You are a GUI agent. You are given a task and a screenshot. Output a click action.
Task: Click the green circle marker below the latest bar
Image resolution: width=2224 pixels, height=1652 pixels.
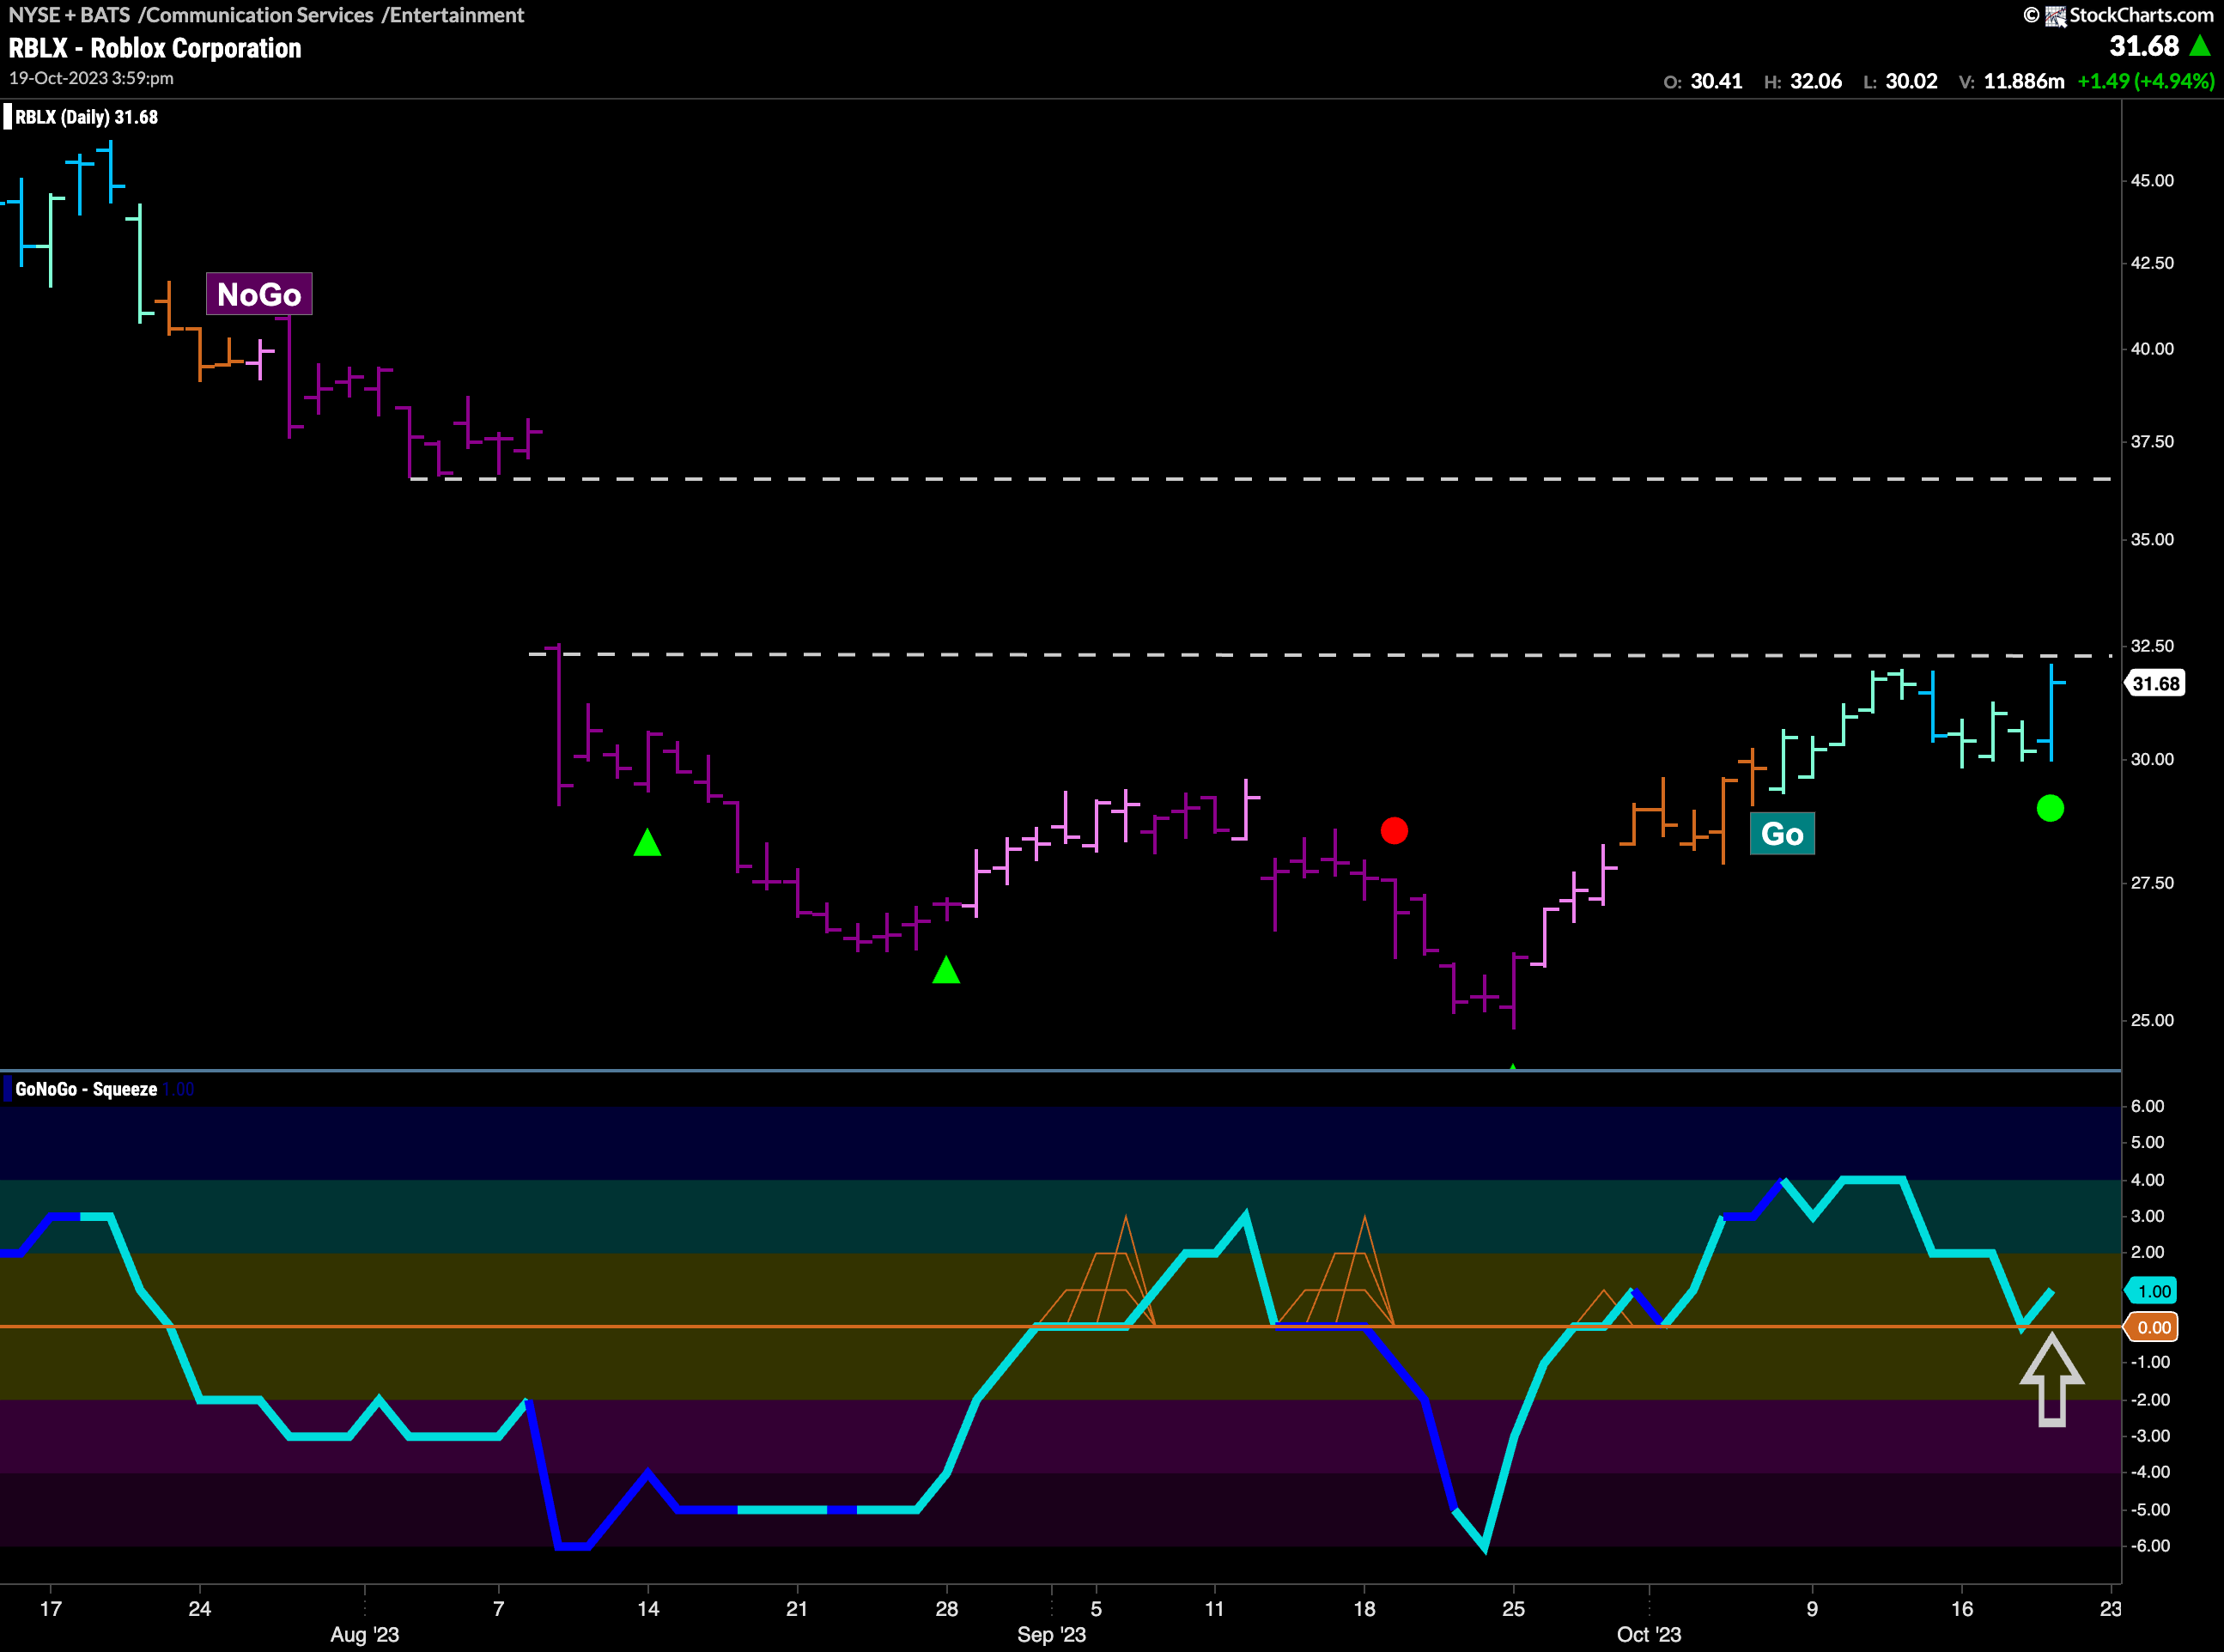(x=2050, y=808)
